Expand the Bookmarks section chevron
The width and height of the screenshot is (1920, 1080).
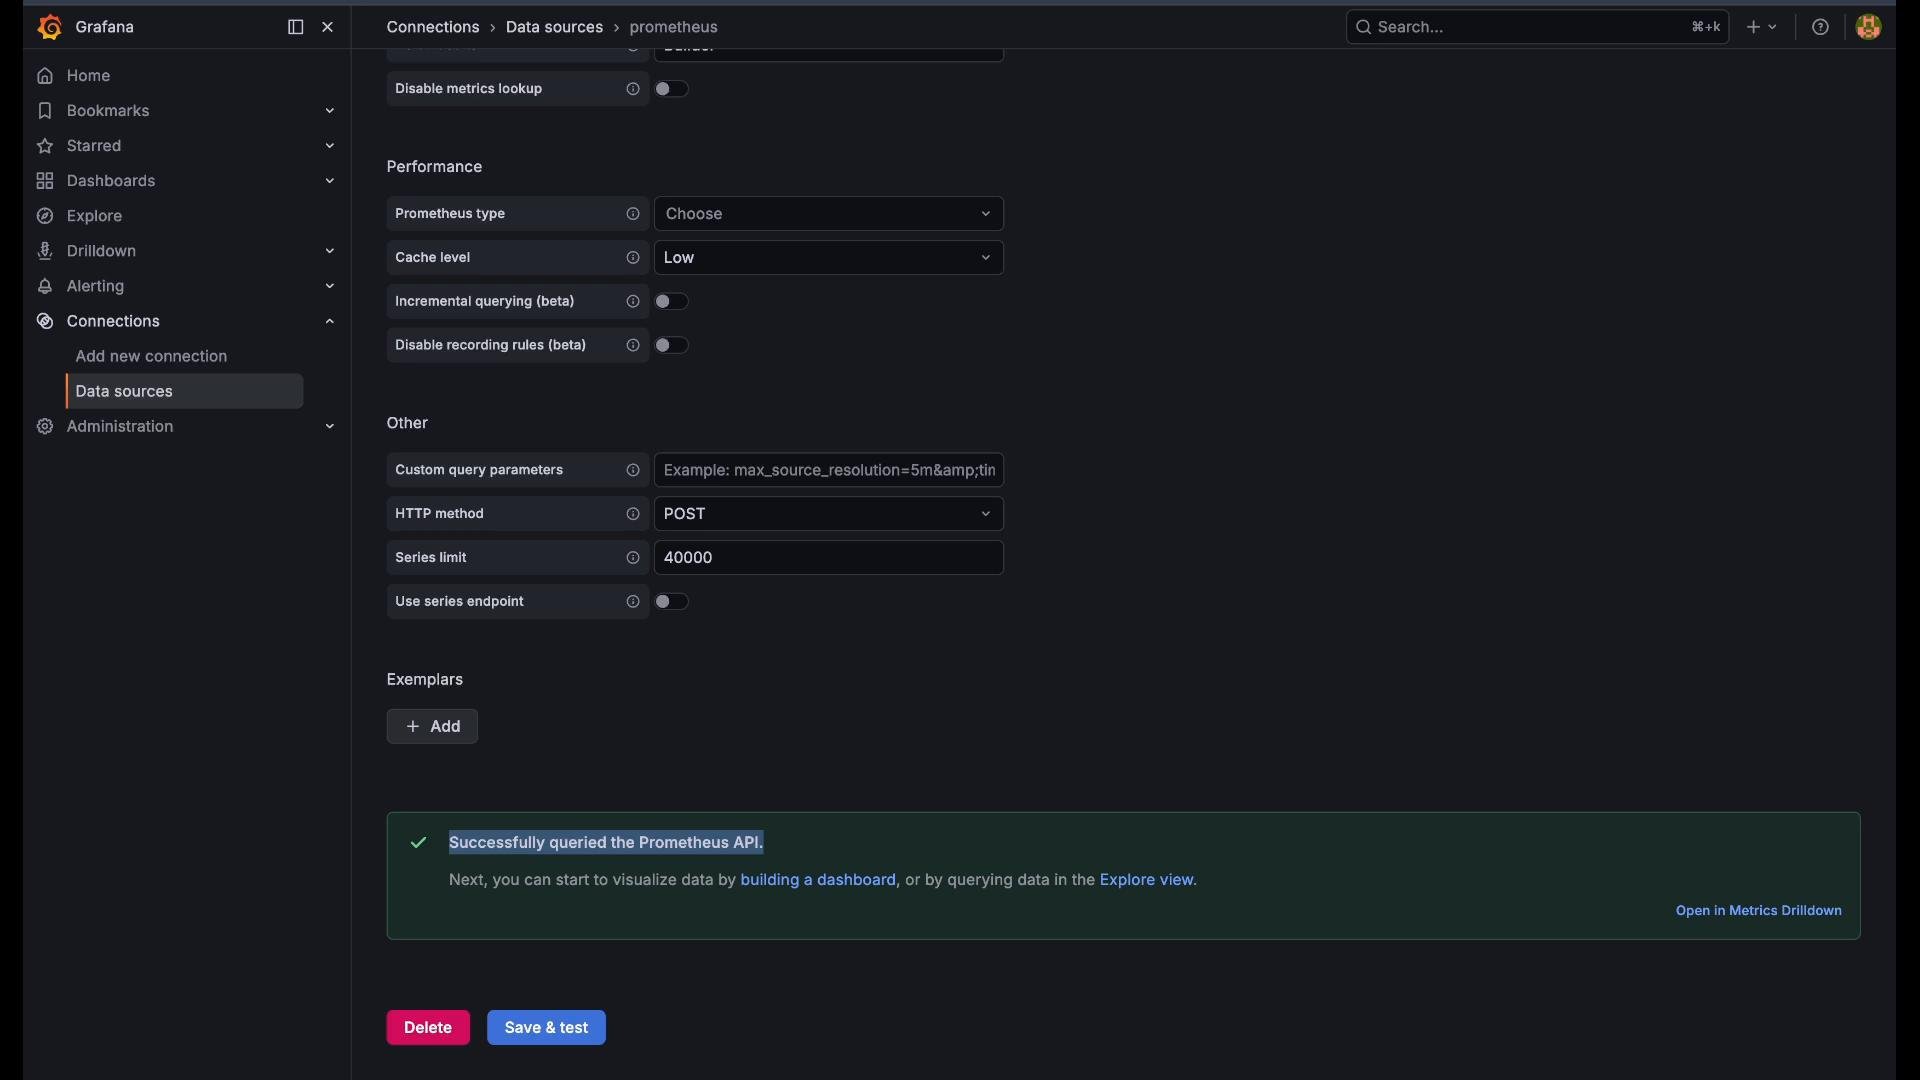(330, 111)
